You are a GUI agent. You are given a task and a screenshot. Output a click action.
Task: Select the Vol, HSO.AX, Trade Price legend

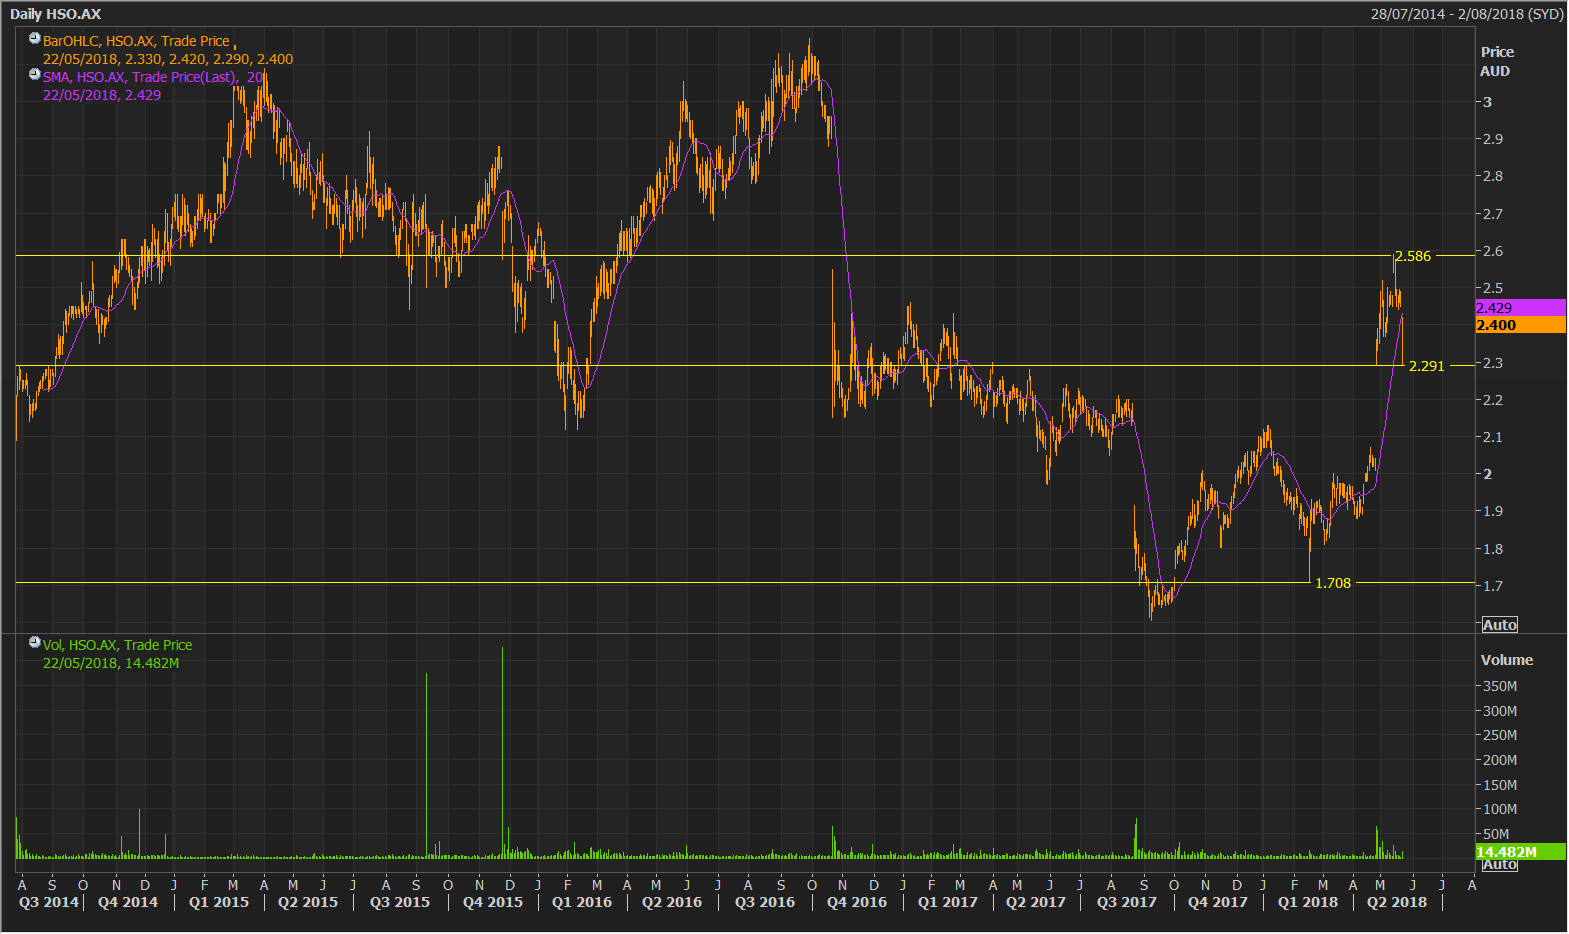coord(117,645)
